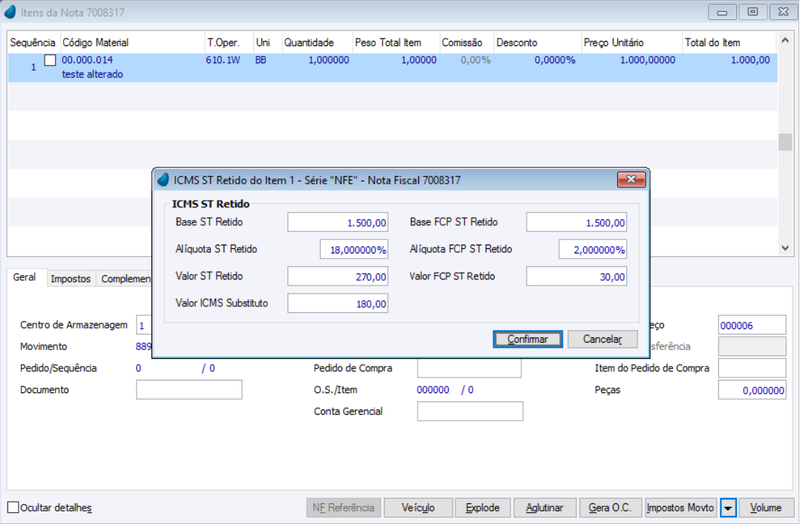Click the Conta Gerencial field

click(x=470, y=411)
